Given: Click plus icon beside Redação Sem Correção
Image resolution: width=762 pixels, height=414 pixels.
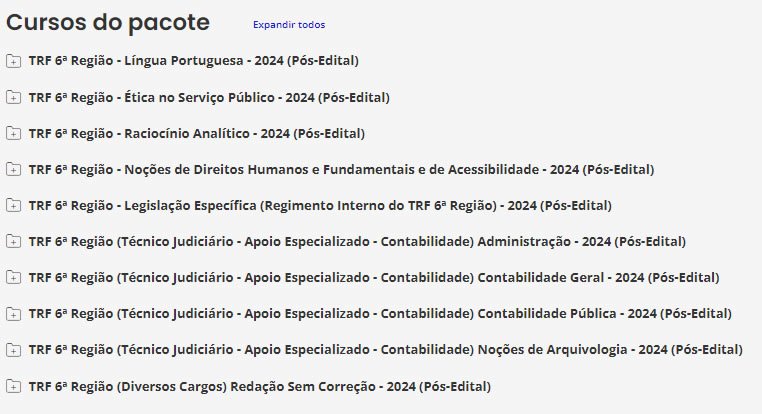Looking at the screenshot, I should click(x=13, y=385).
